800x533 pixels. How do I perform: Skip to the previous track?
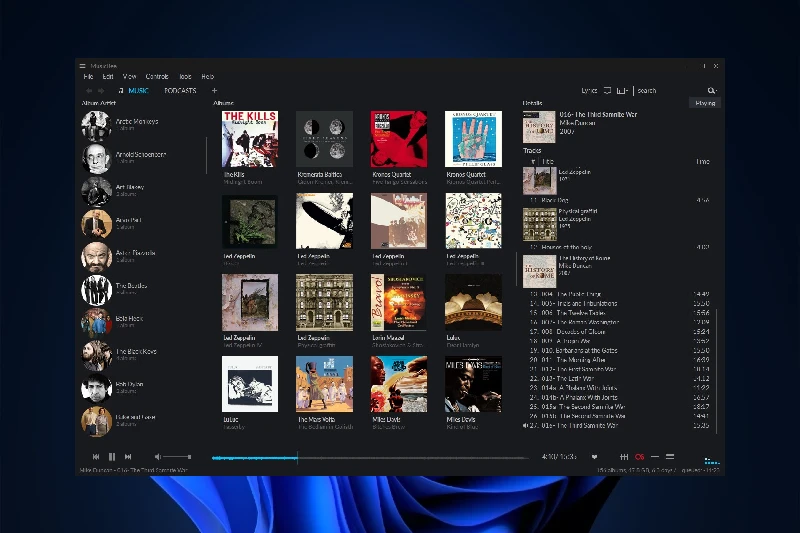coord(96,457)
